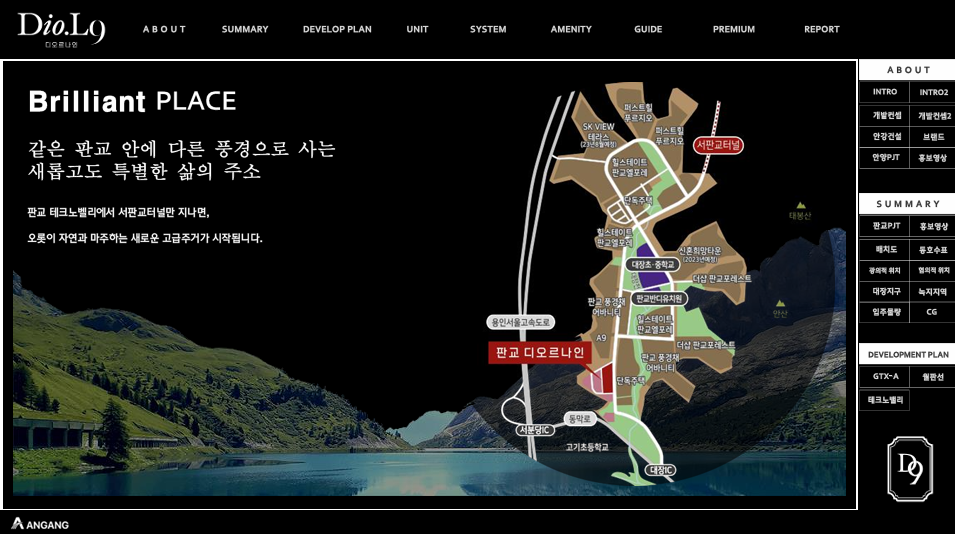Select the DEVELOPMENT PLAN sidebar header
Viewport: 955px width, 534px height.
click(907, 354)
